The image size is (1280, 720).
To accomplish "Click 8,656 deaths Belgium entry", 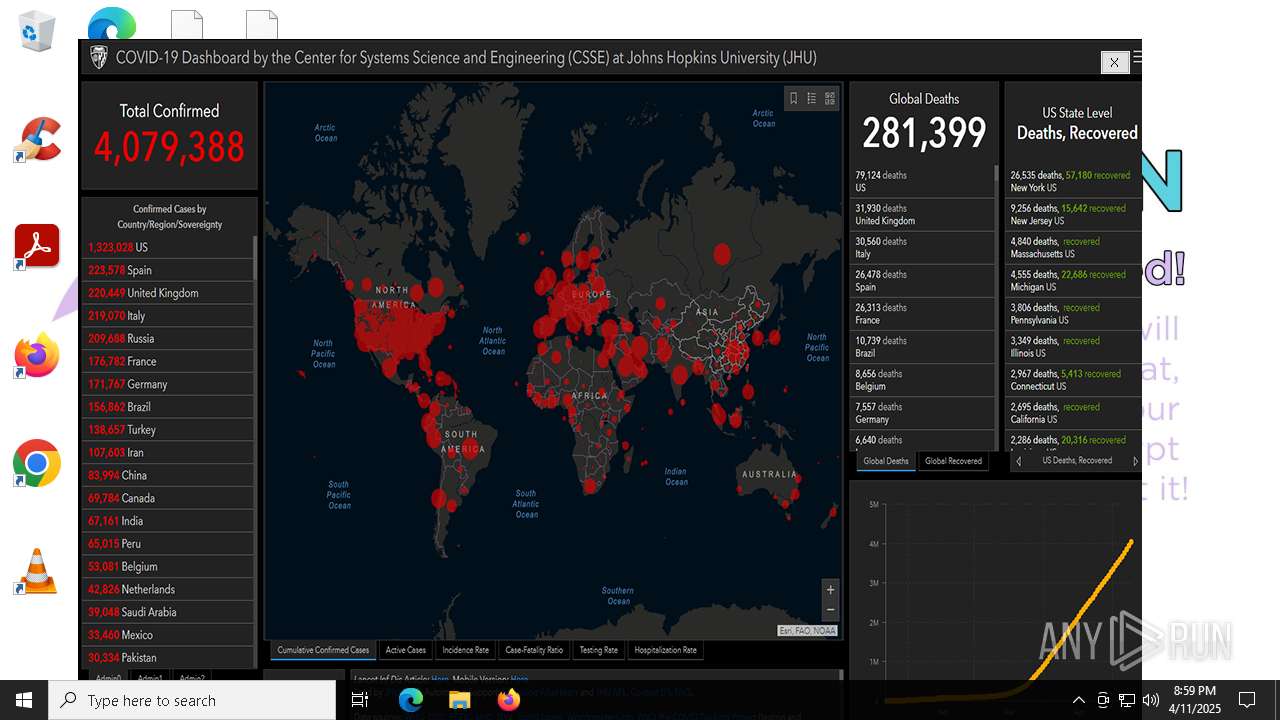I will 921,380.
